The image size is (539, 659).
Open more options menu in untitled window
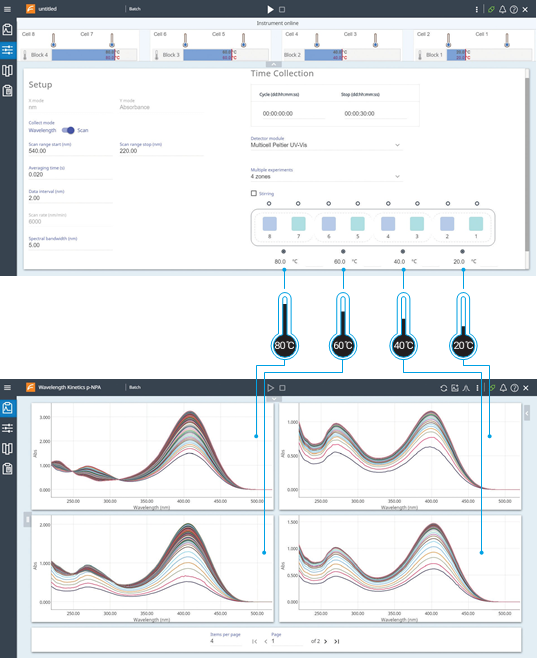coord(476,9)
